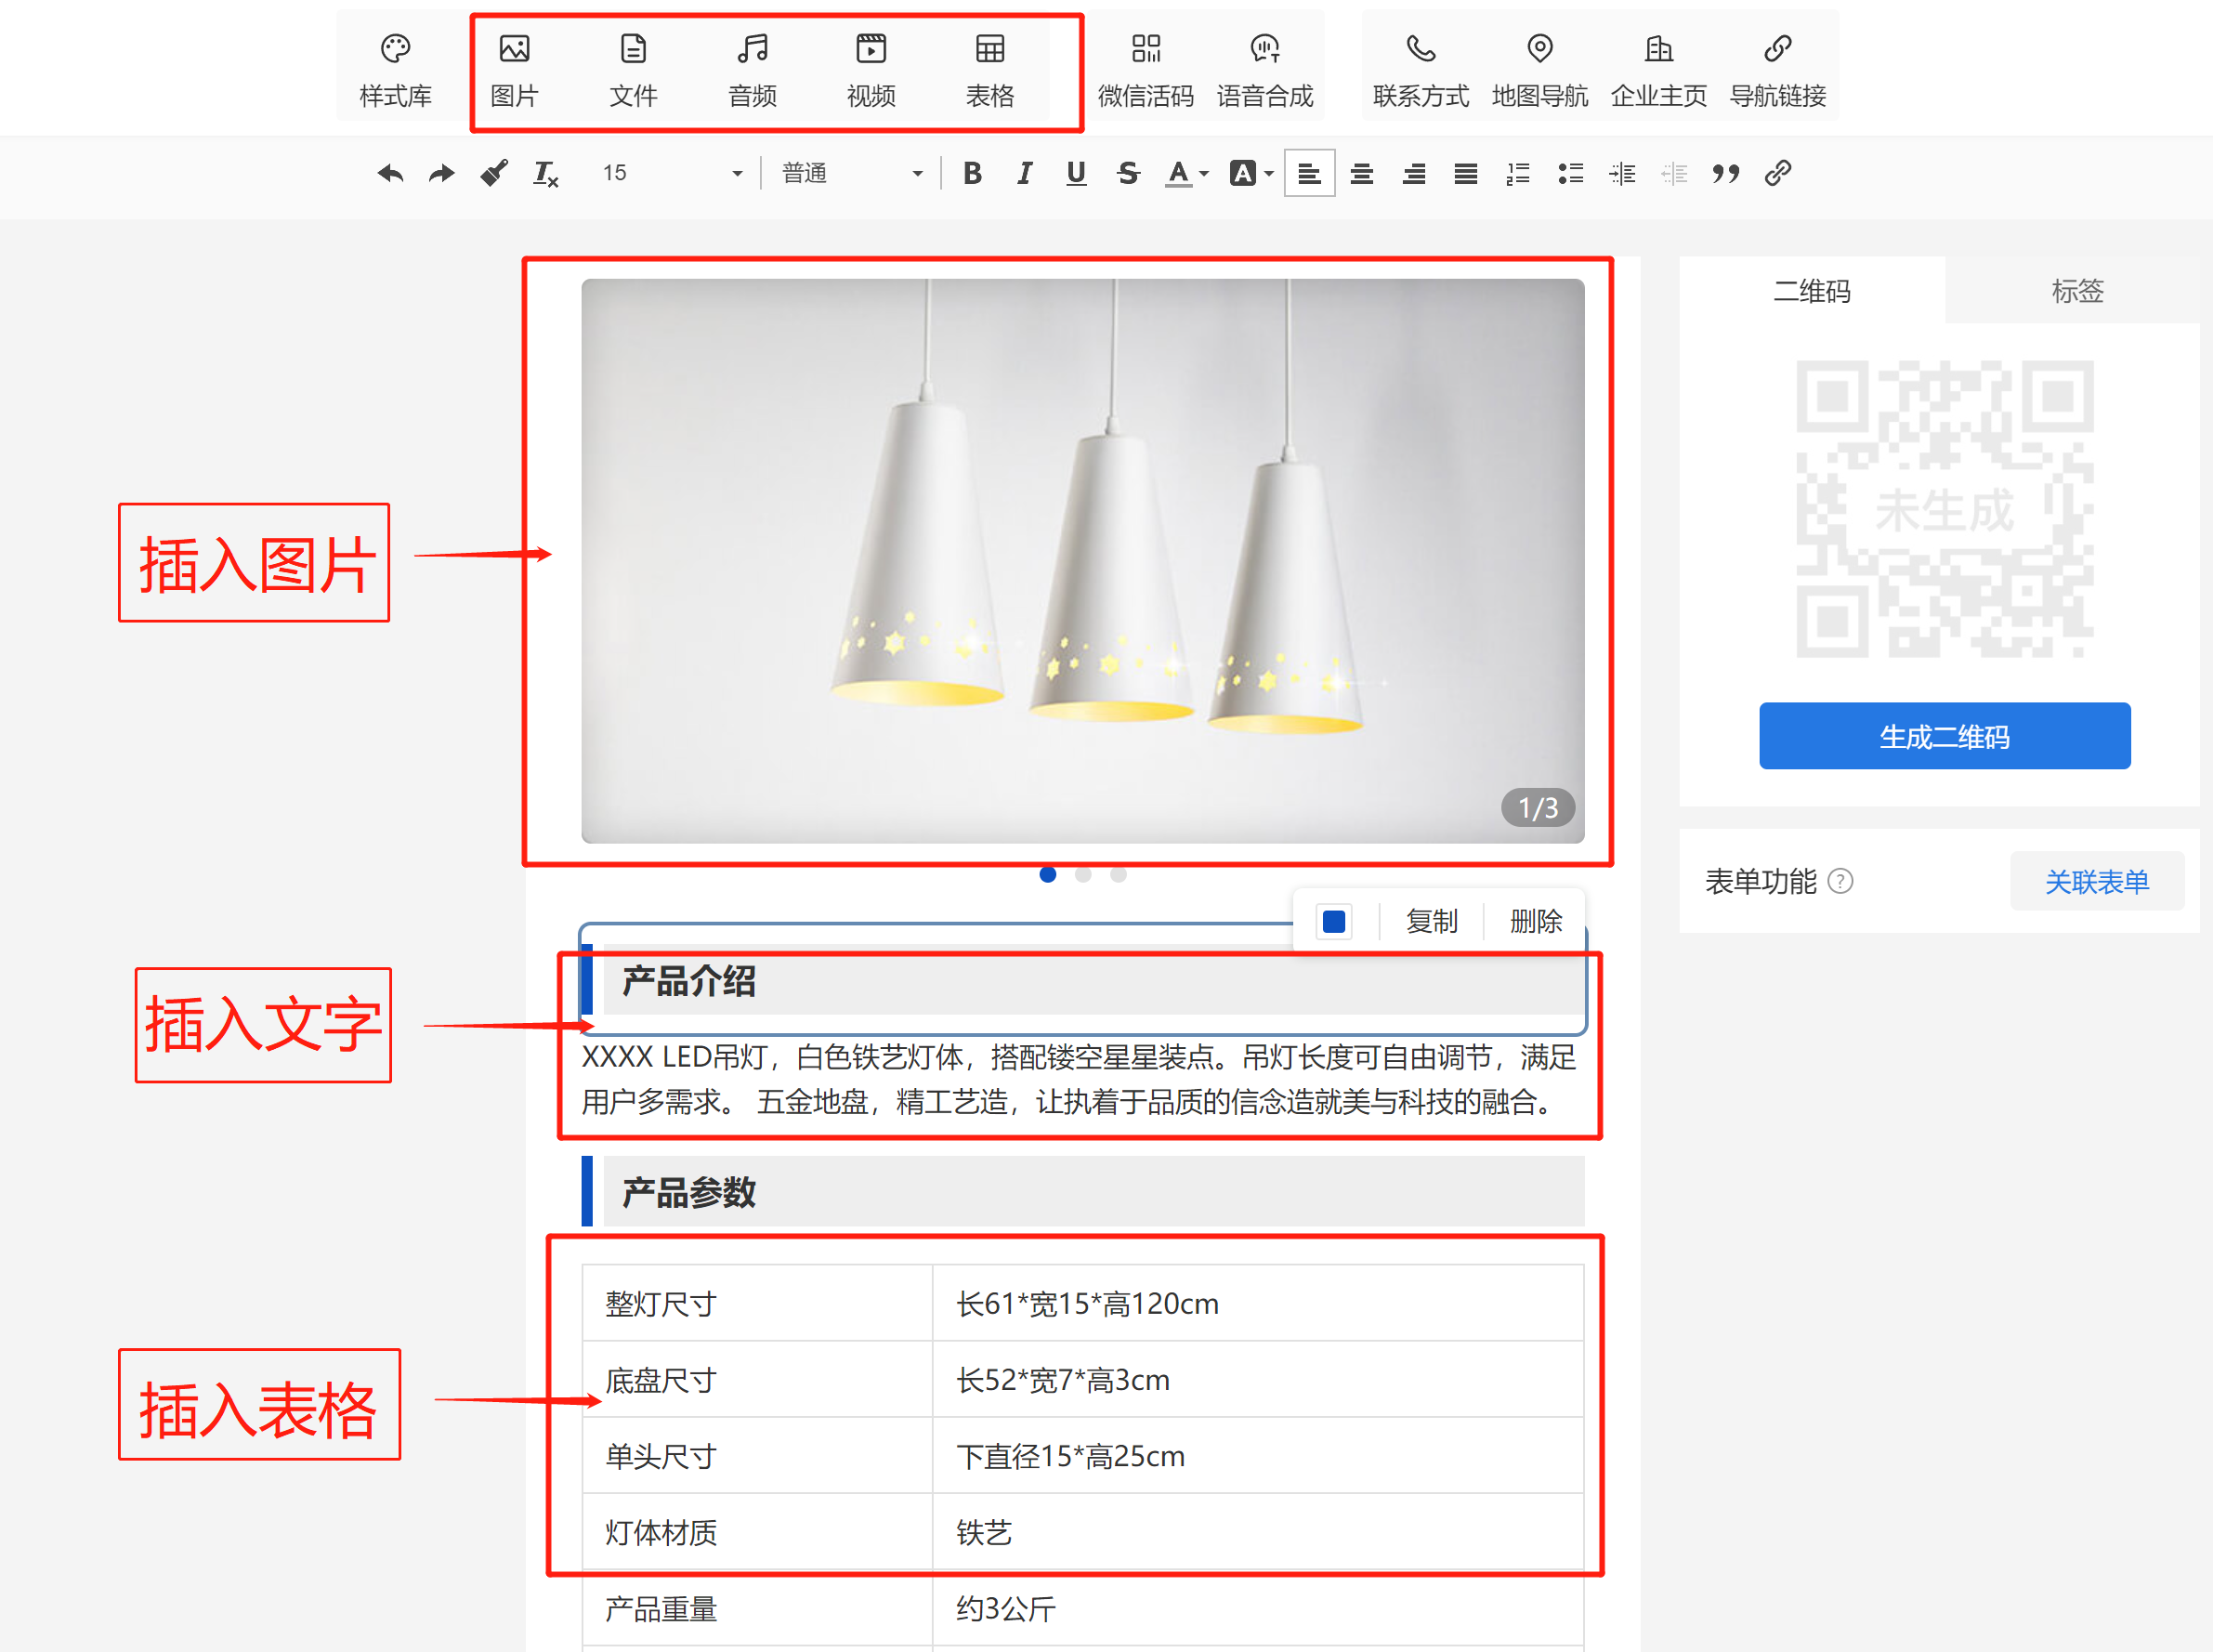Open the 普通 paragraph style dropdown

tap(851, 174)
